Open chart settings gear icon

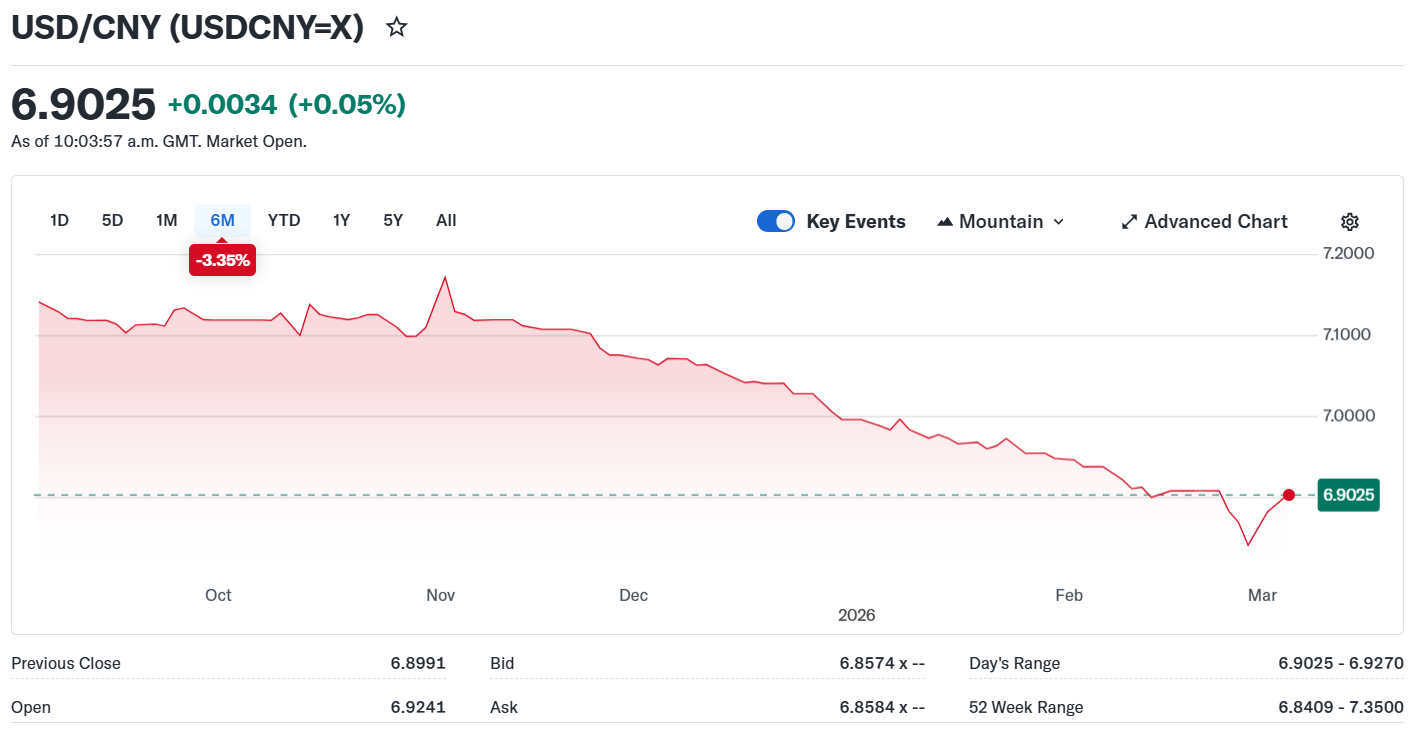click(x=1349, y=222)
